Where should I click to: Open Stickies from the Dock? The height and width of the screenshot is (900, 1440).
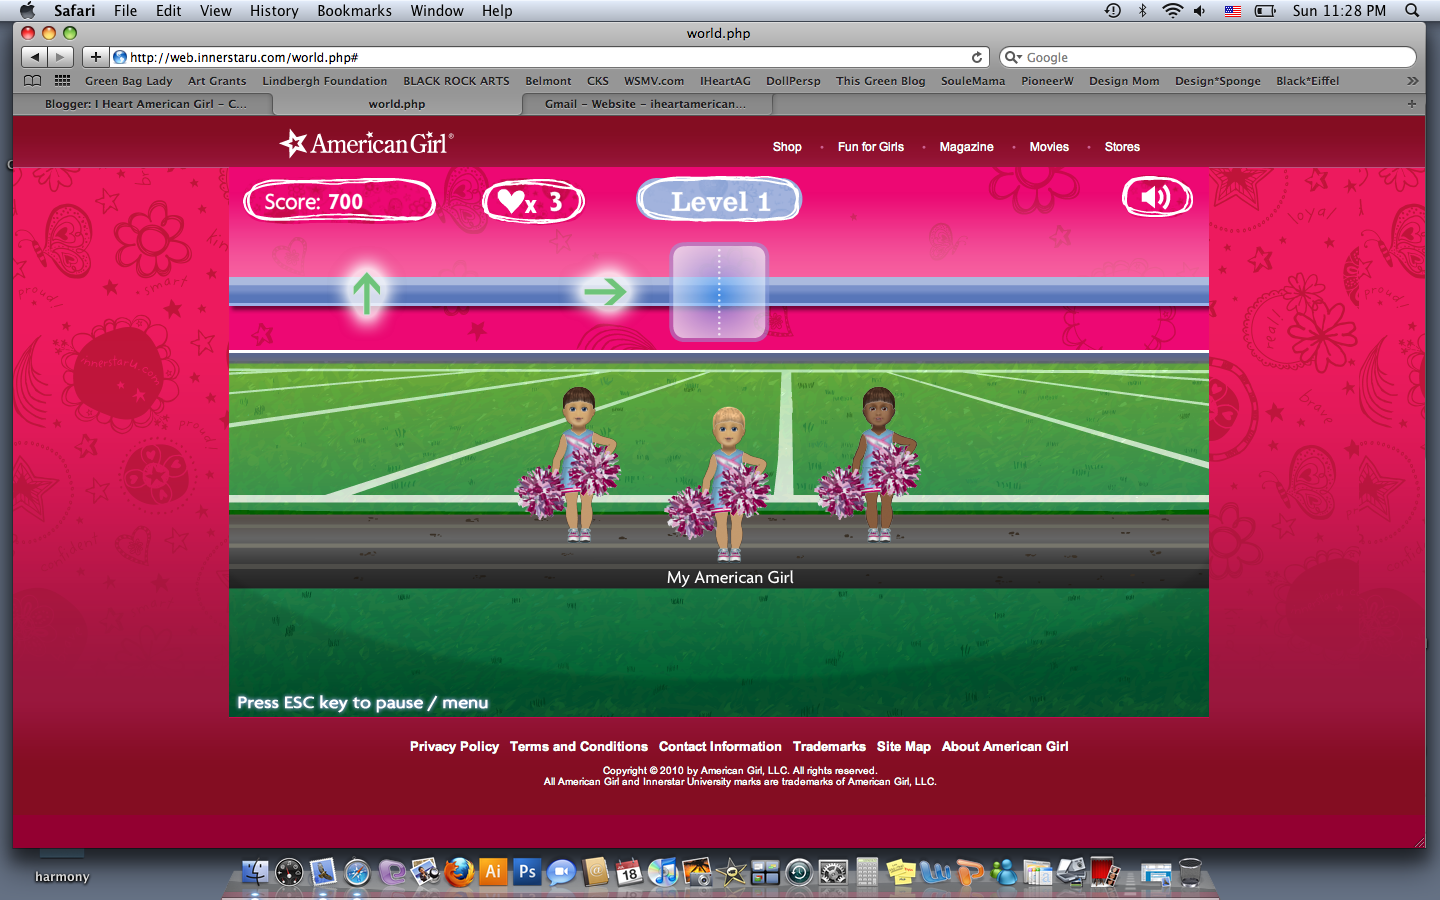point(901,872)
